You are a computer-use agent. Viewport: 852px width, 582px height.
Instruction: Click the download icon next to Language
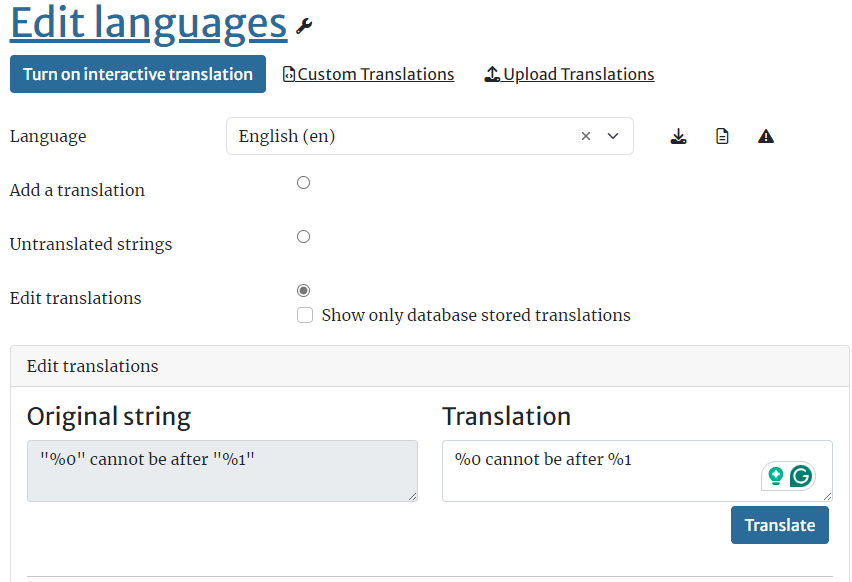click(678, 136)
